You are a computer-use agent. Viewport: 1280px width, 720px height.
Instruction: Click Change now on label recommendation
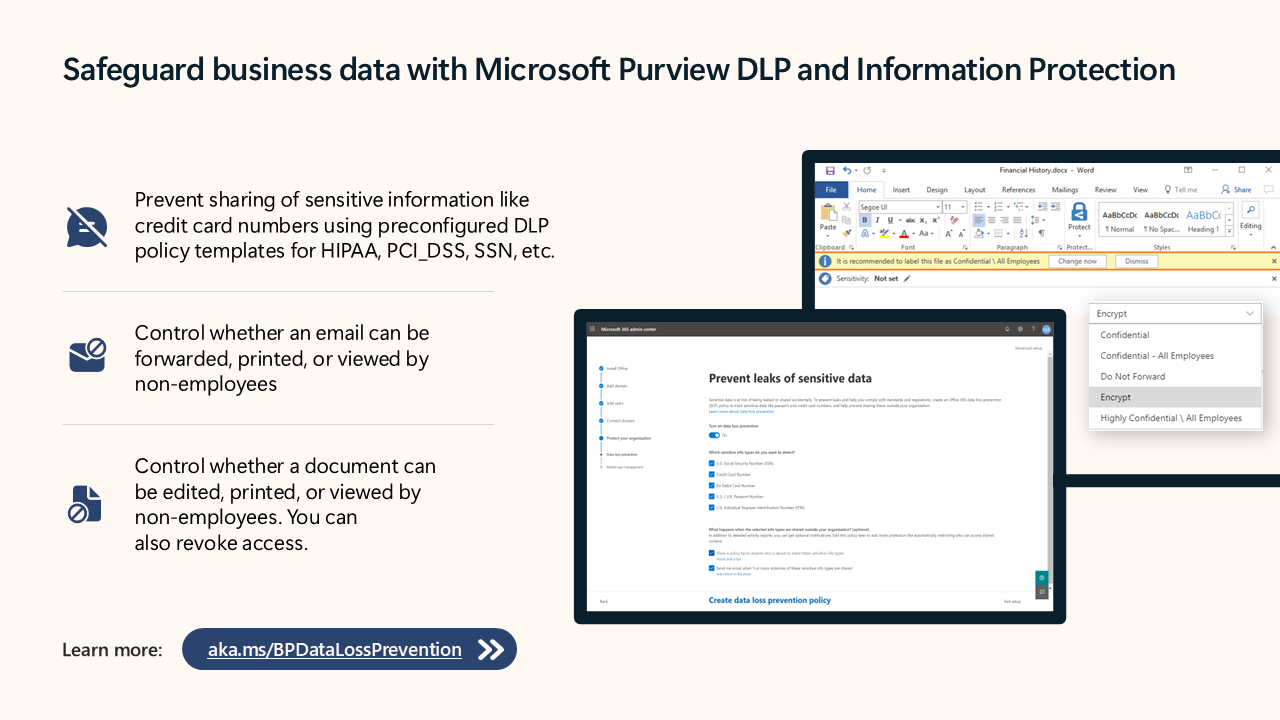point(1077,261)
